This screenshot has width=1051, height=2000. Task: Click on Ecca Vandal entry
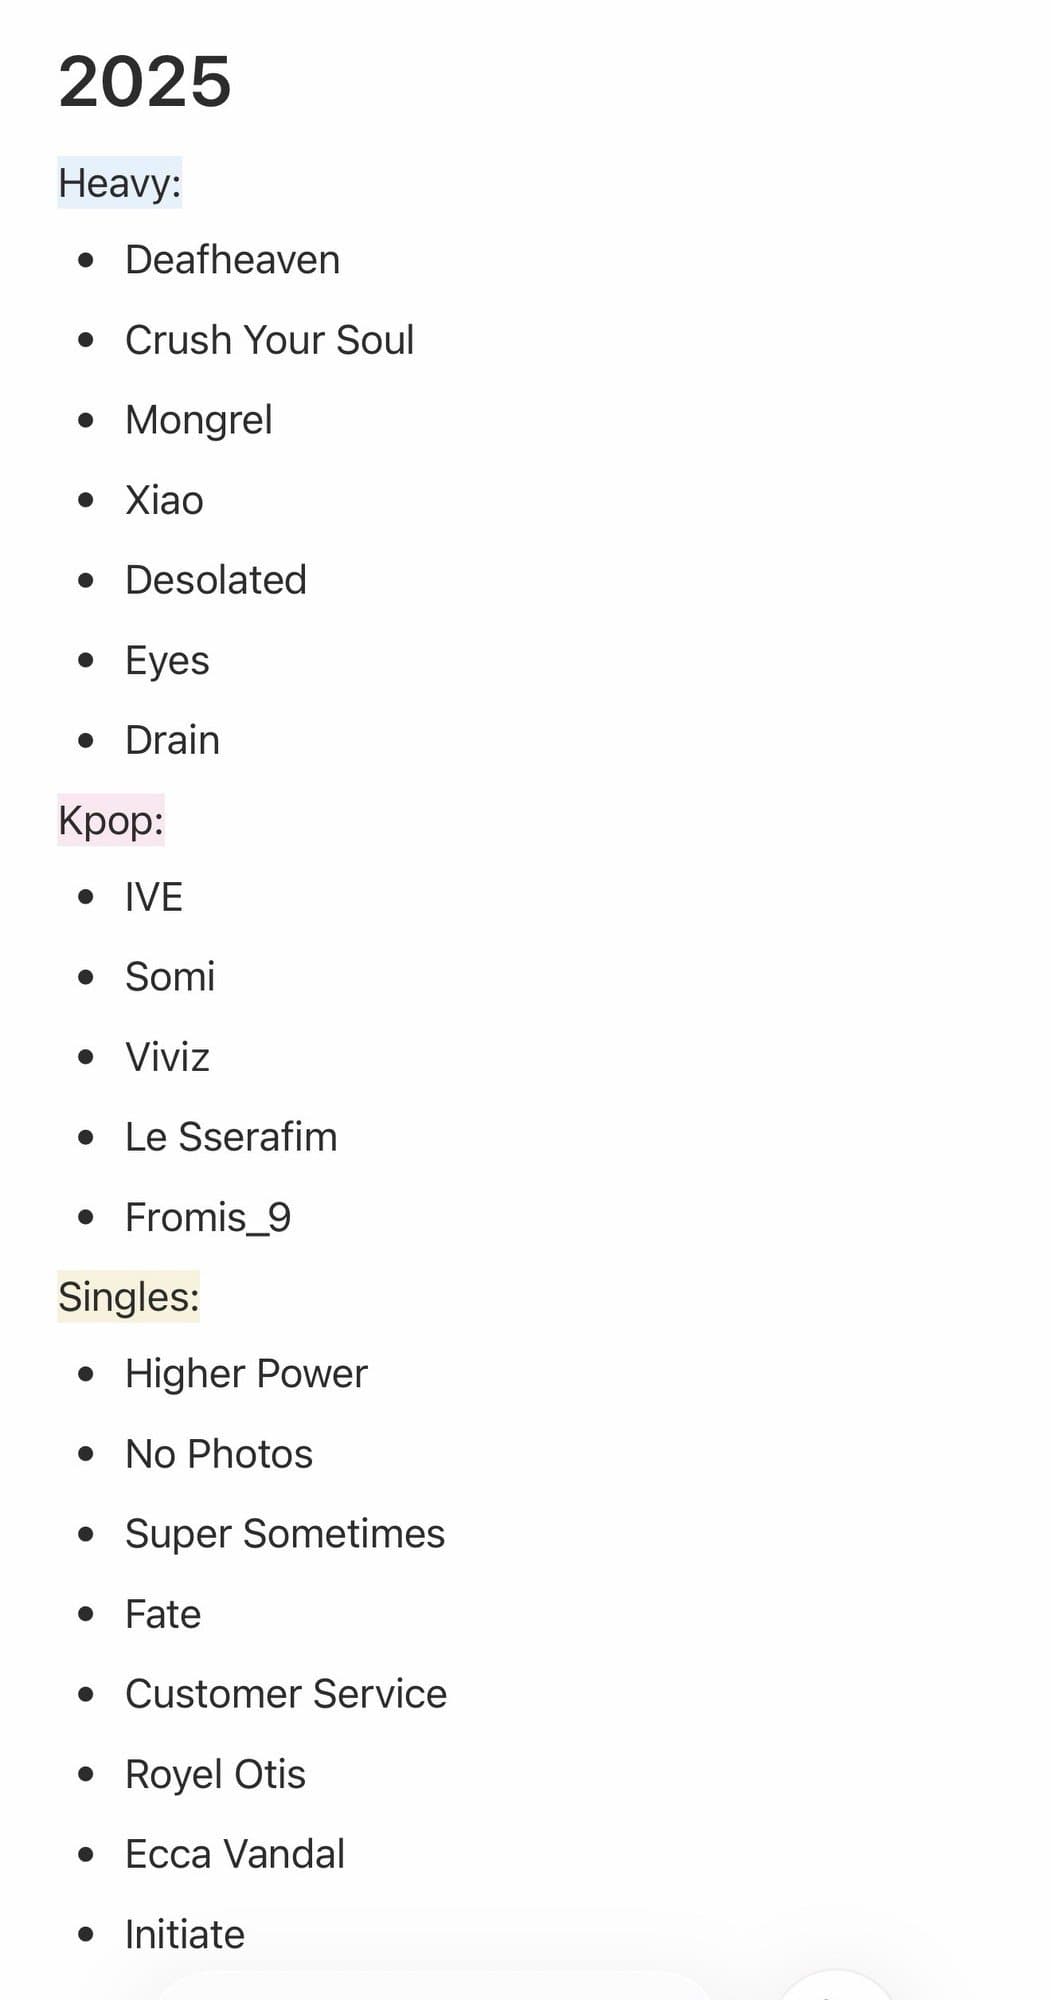click(235, 1854)
